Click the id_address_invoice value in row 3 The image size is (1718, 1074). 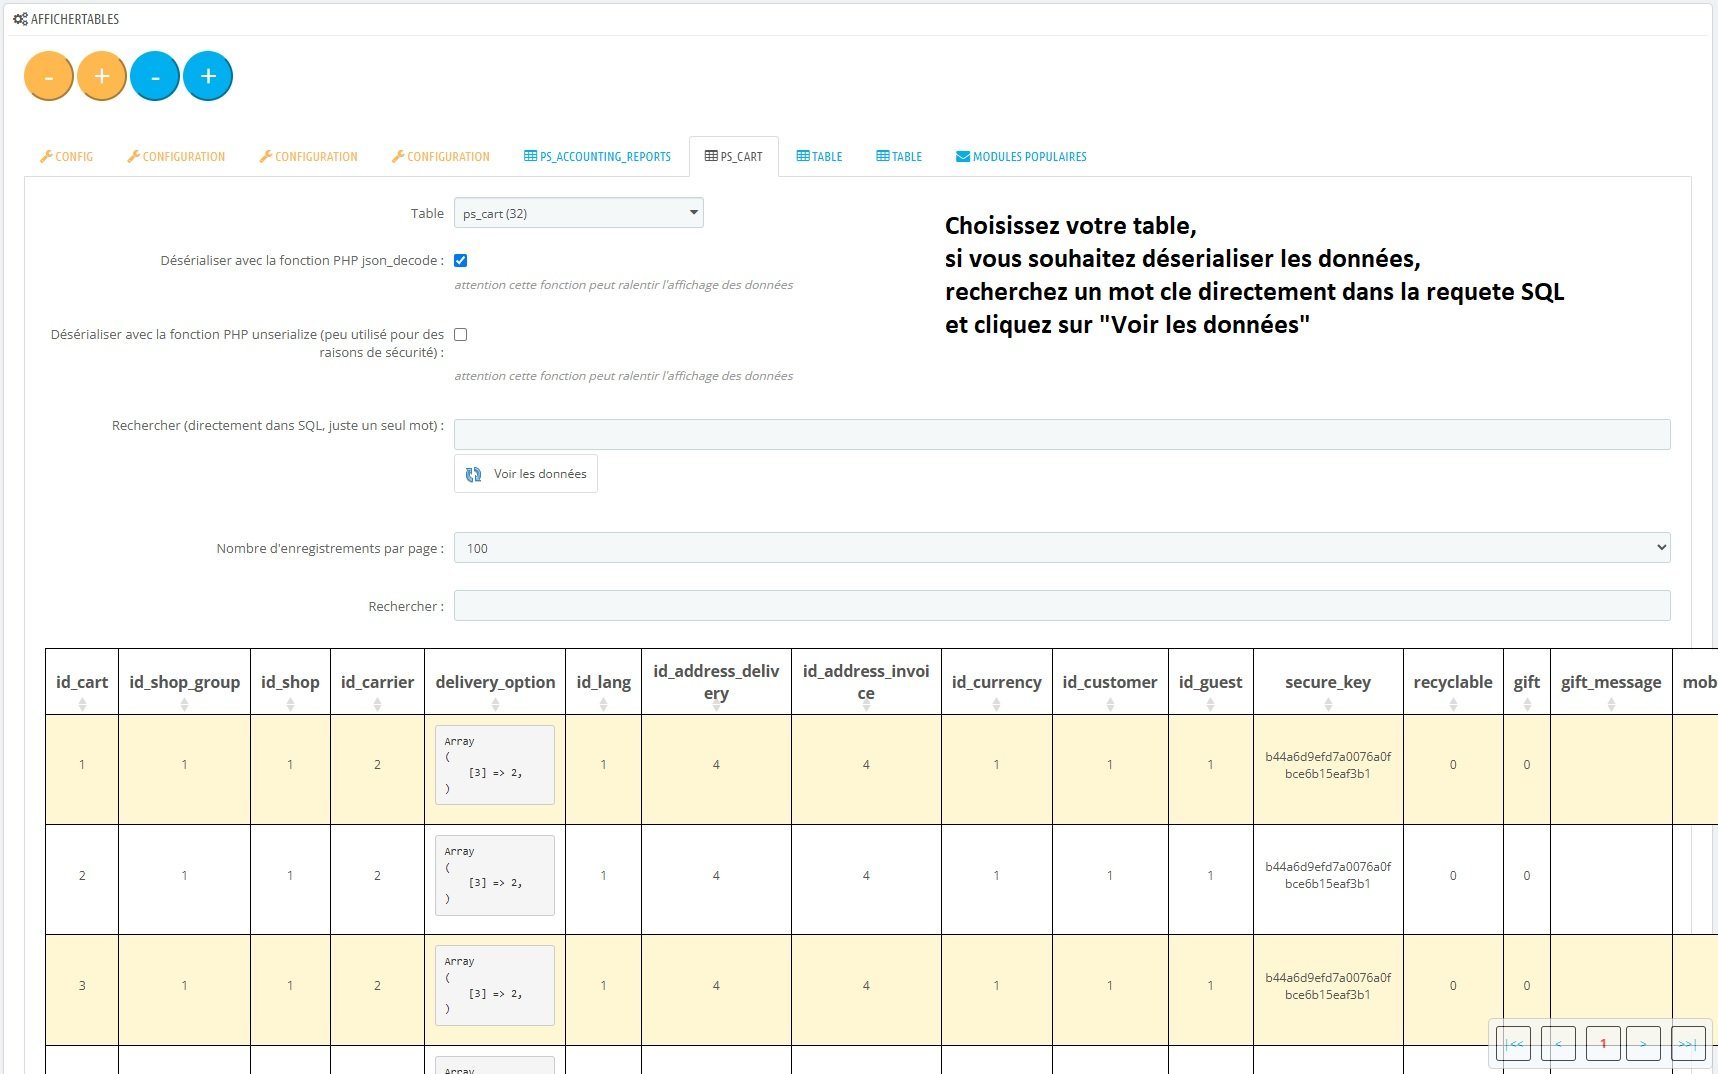(866, 985)
